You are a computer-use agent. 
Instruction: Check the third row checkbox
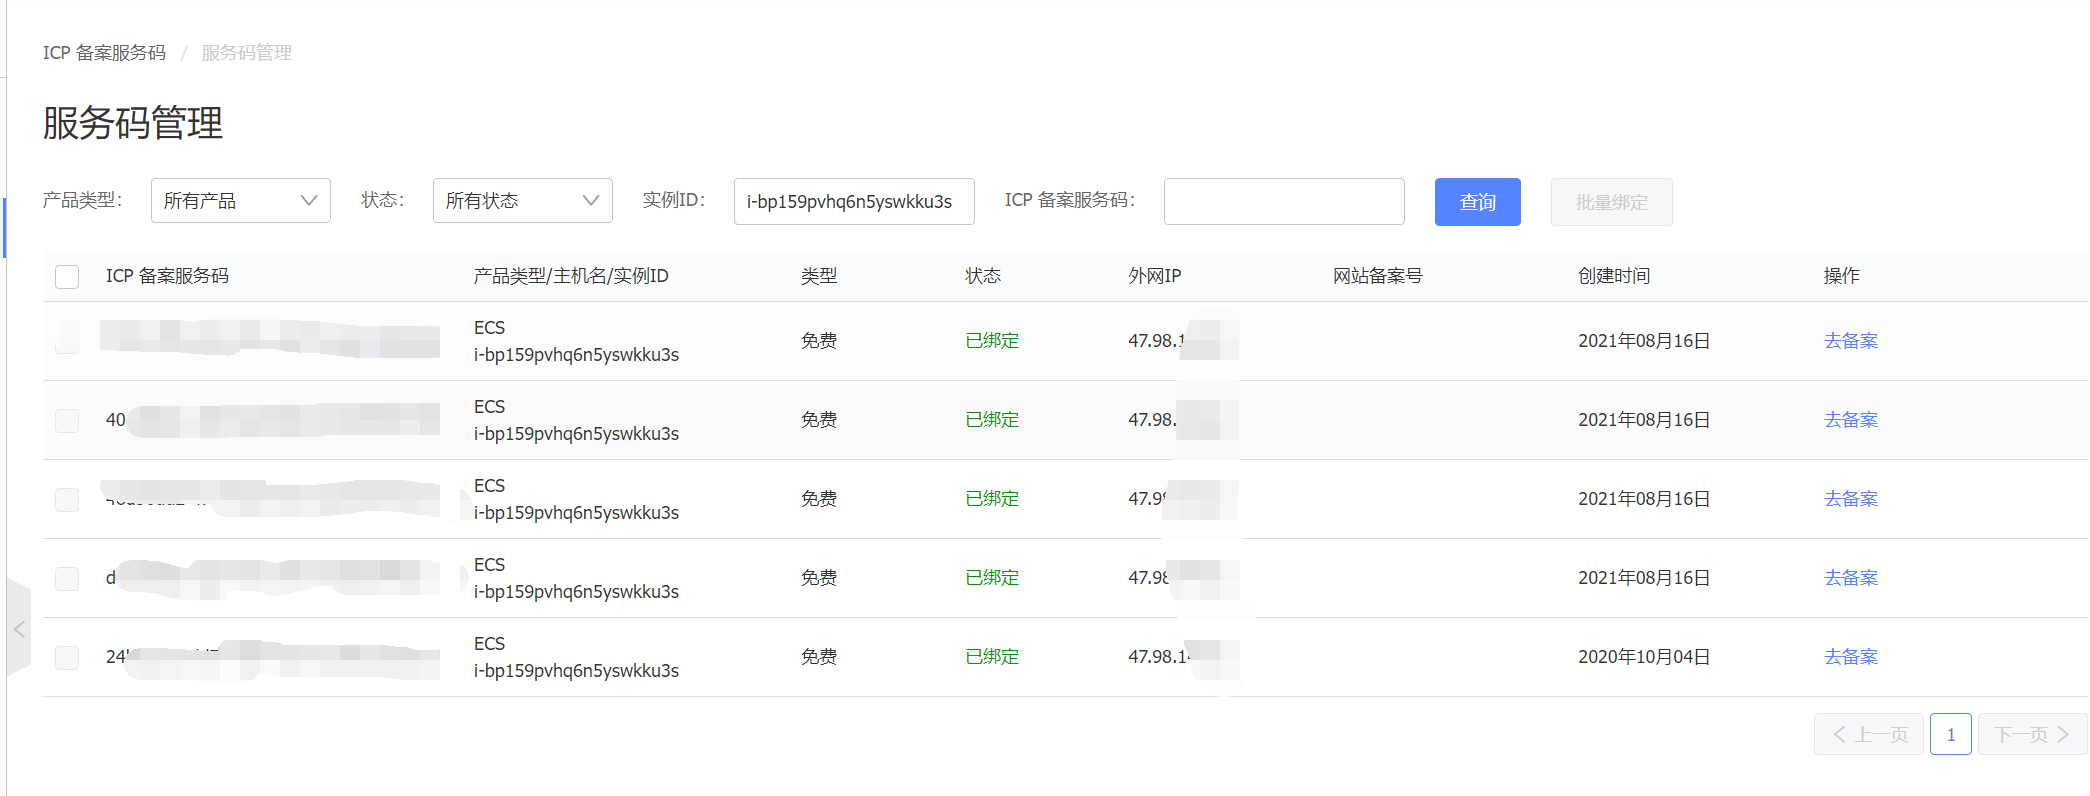[67, 499]
